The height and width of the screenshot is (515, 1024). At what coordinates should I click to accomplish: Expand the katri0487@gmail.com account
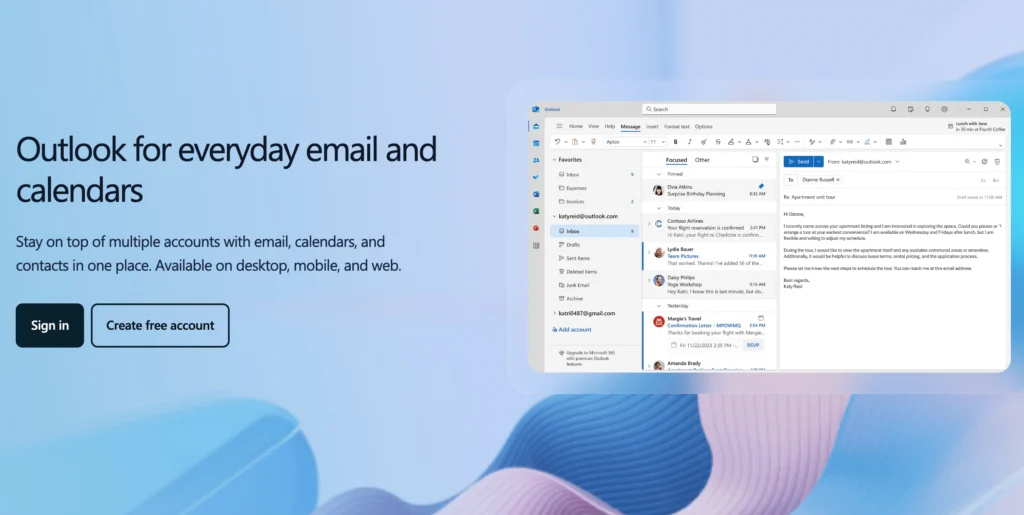coord(554,313)
